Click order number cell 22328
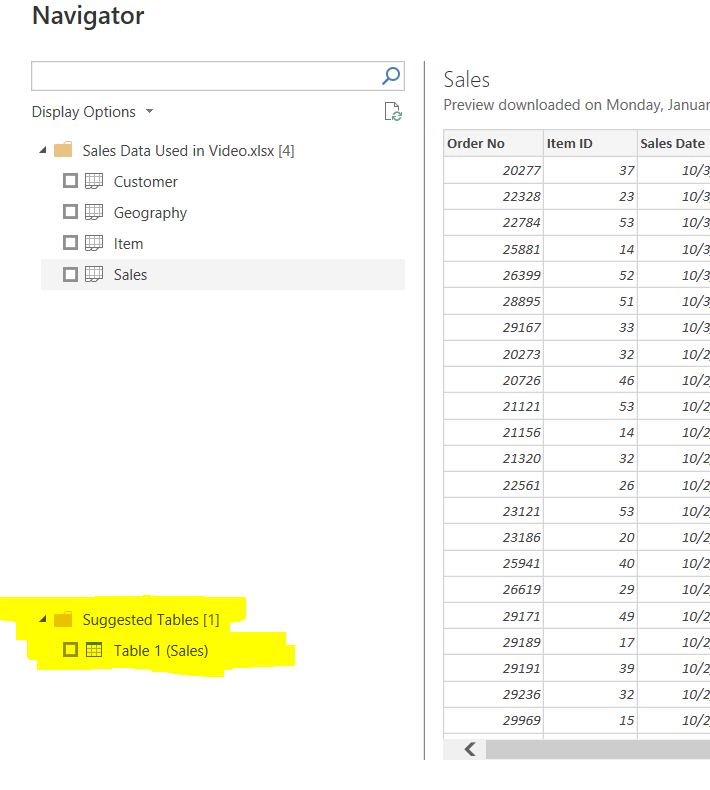The width and height of the screenshot is (710, 790). (493, 196)
